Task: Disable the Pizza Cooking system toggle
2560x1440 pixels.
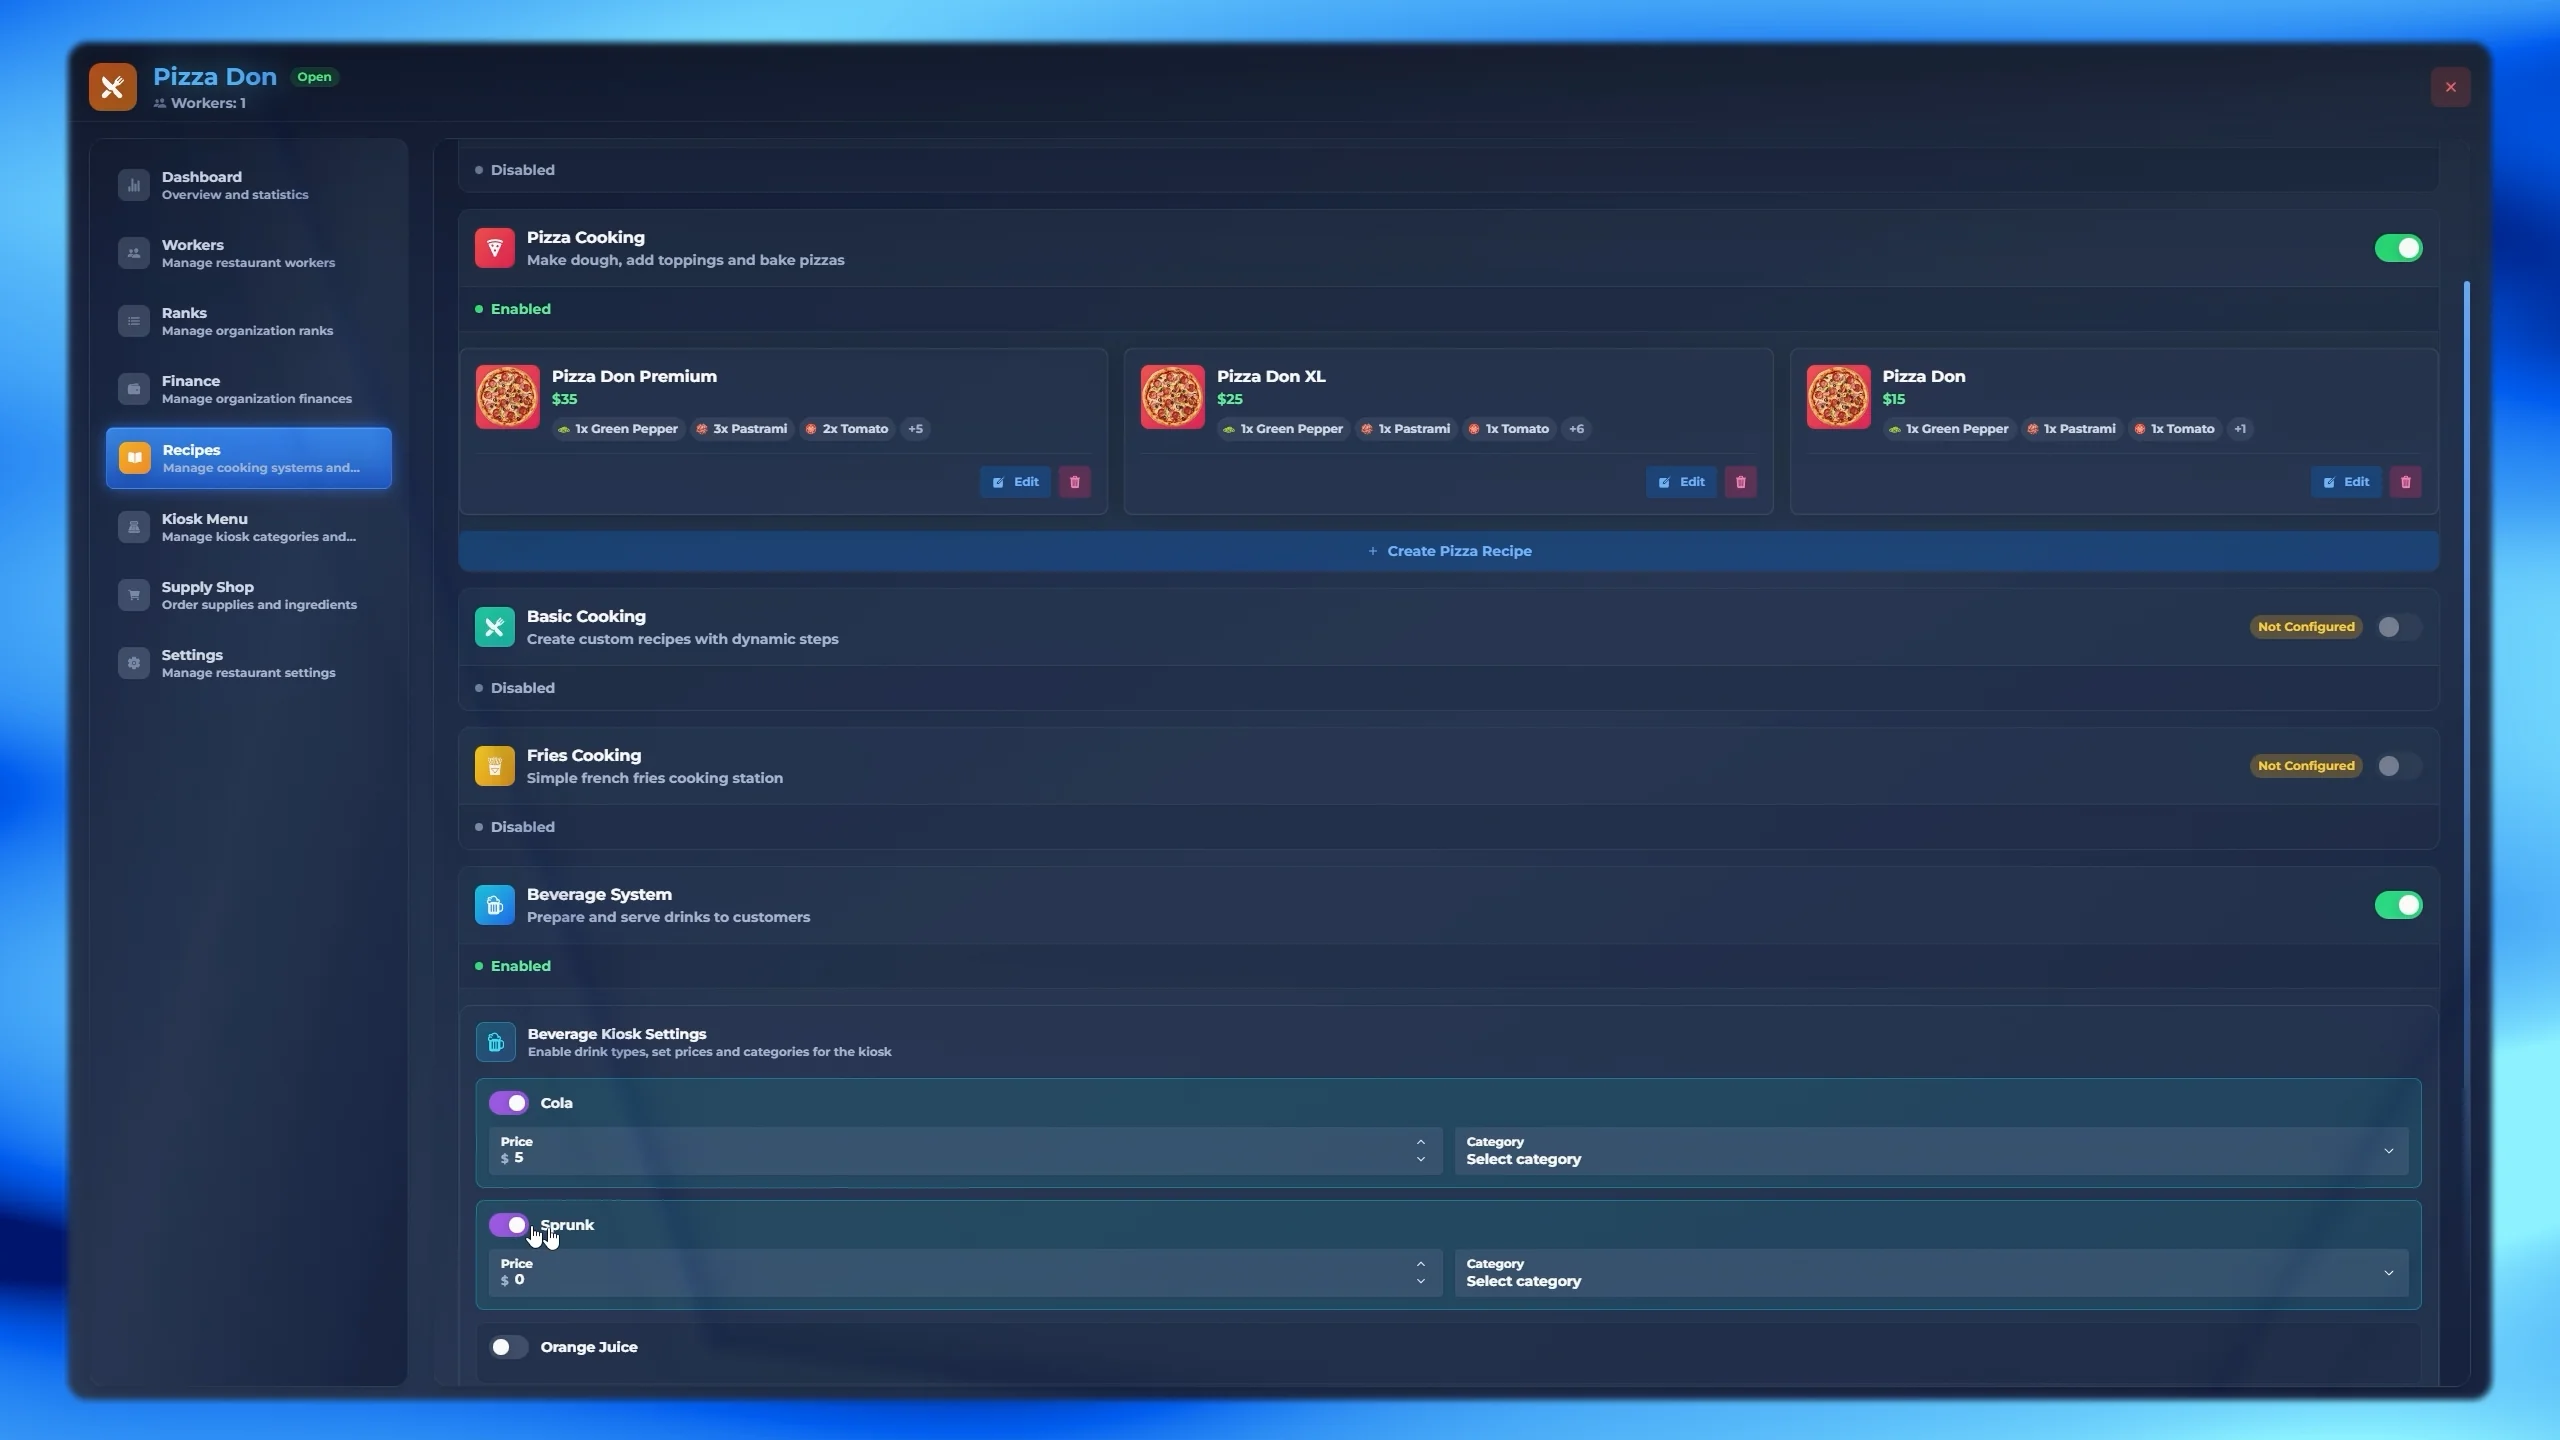Action: pyautogui.click(x=2398, y=248)
